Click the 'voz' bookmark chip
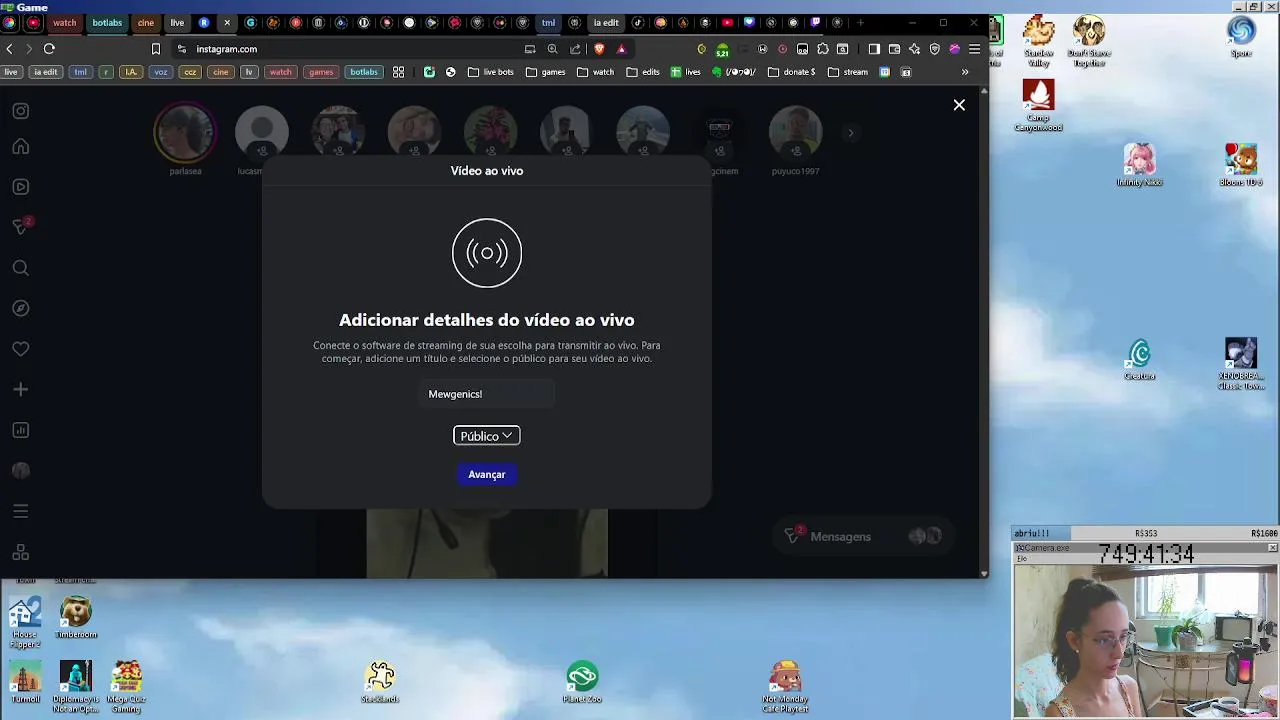The width and height of the screenshot is (1280, 720). coord(161,72)
